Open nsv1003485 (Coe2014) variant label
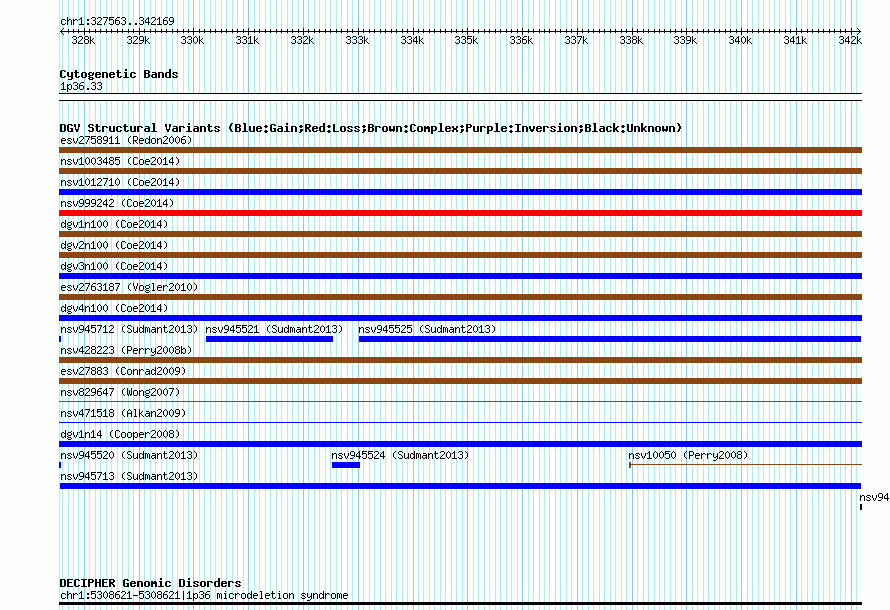Viewport: 890px width, 610px height. (x=120, y=161)
